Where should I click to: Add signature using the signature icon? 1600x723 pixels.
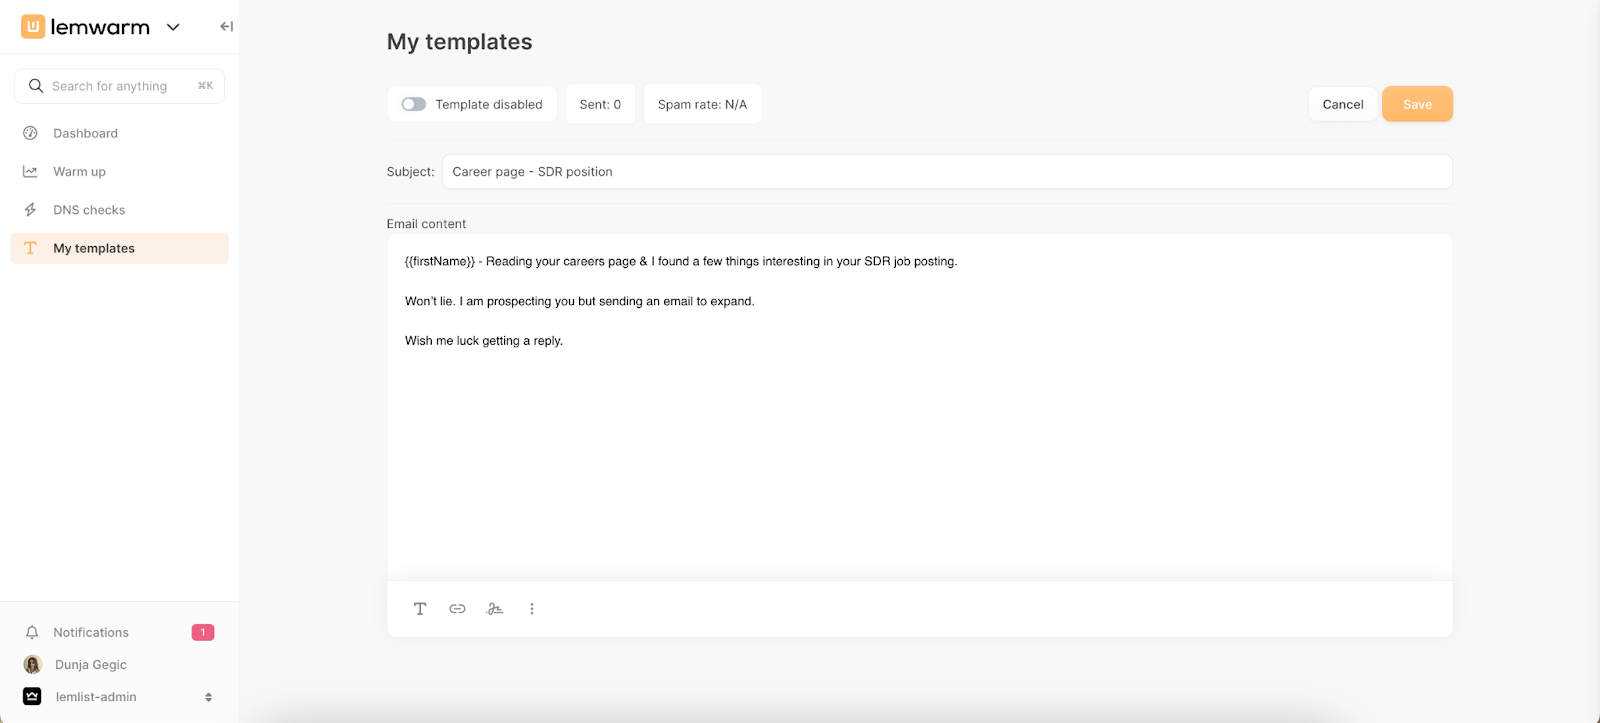point(495,609)
